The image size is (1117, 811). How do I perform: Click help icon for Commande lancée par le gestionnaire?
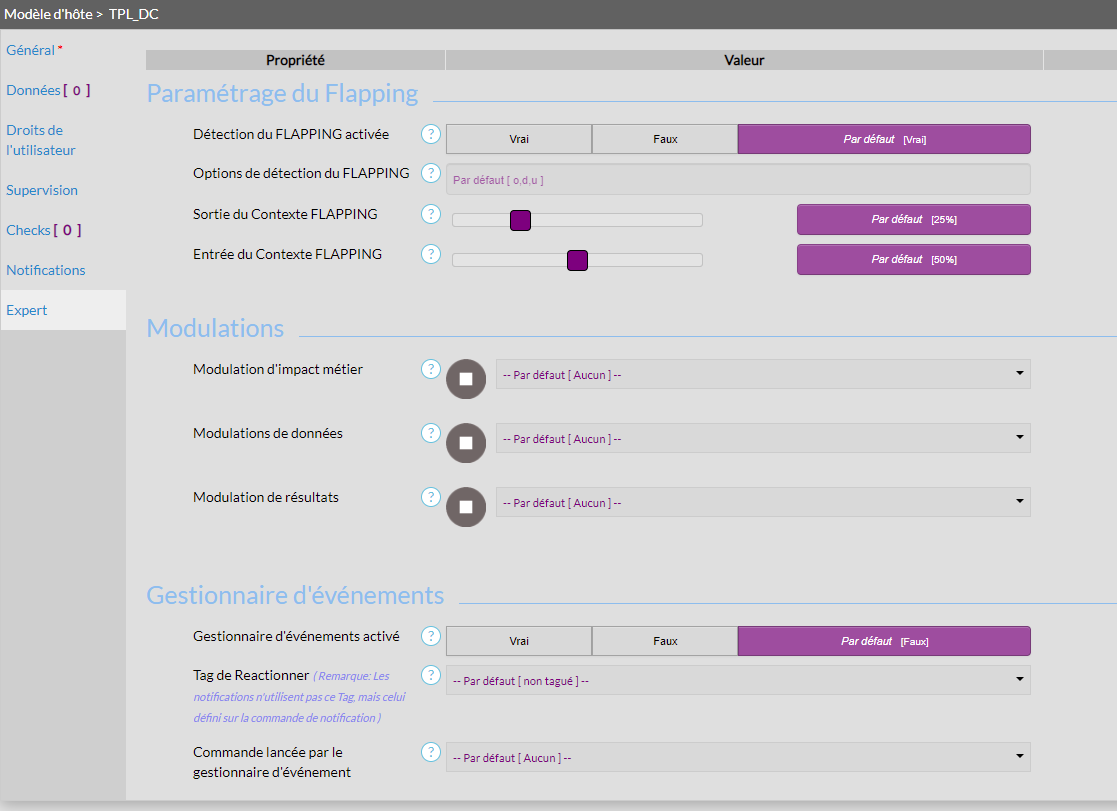point(430,752)
